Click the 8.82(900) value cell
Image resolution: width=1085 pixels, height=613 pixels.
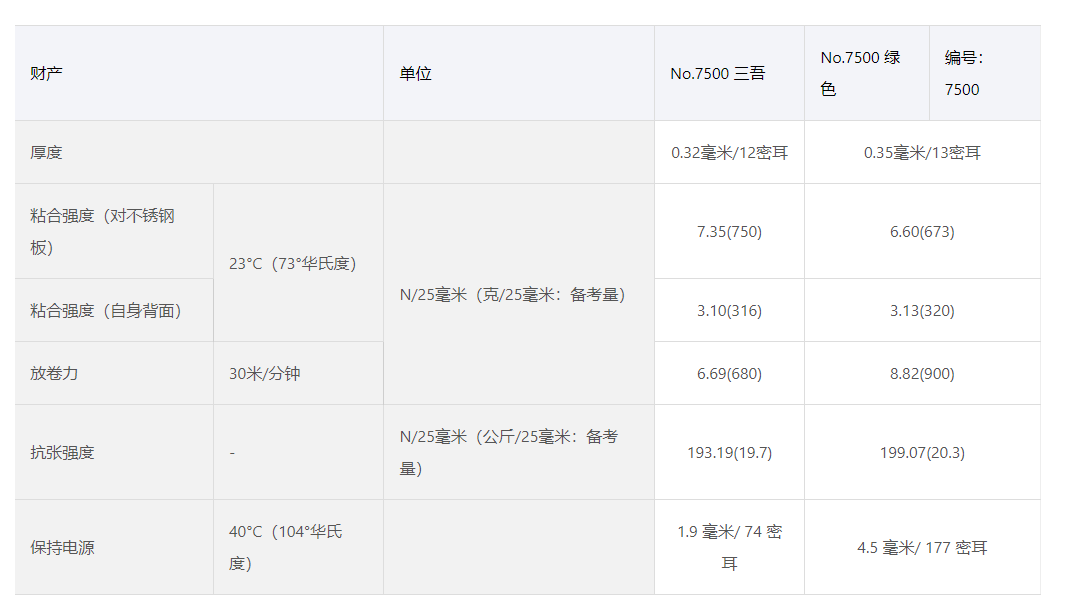click(922, 374)
